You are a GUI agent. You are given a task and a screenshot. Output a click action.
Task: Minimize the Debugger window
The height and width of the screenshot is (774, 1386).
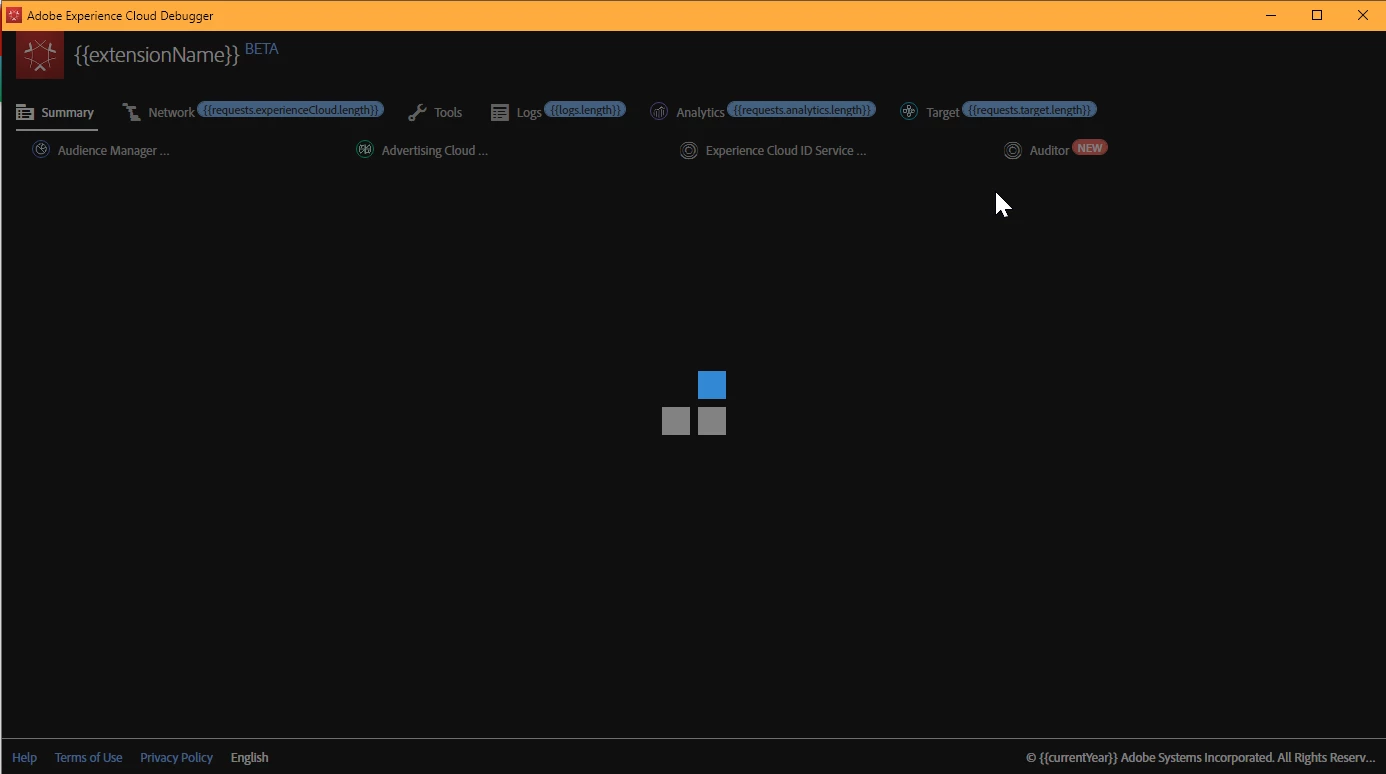1271,15
